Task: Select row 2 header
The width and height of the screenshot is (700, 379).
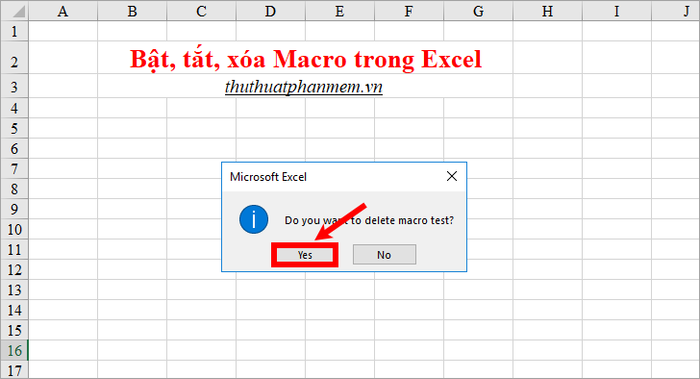Action: (14, 58)
